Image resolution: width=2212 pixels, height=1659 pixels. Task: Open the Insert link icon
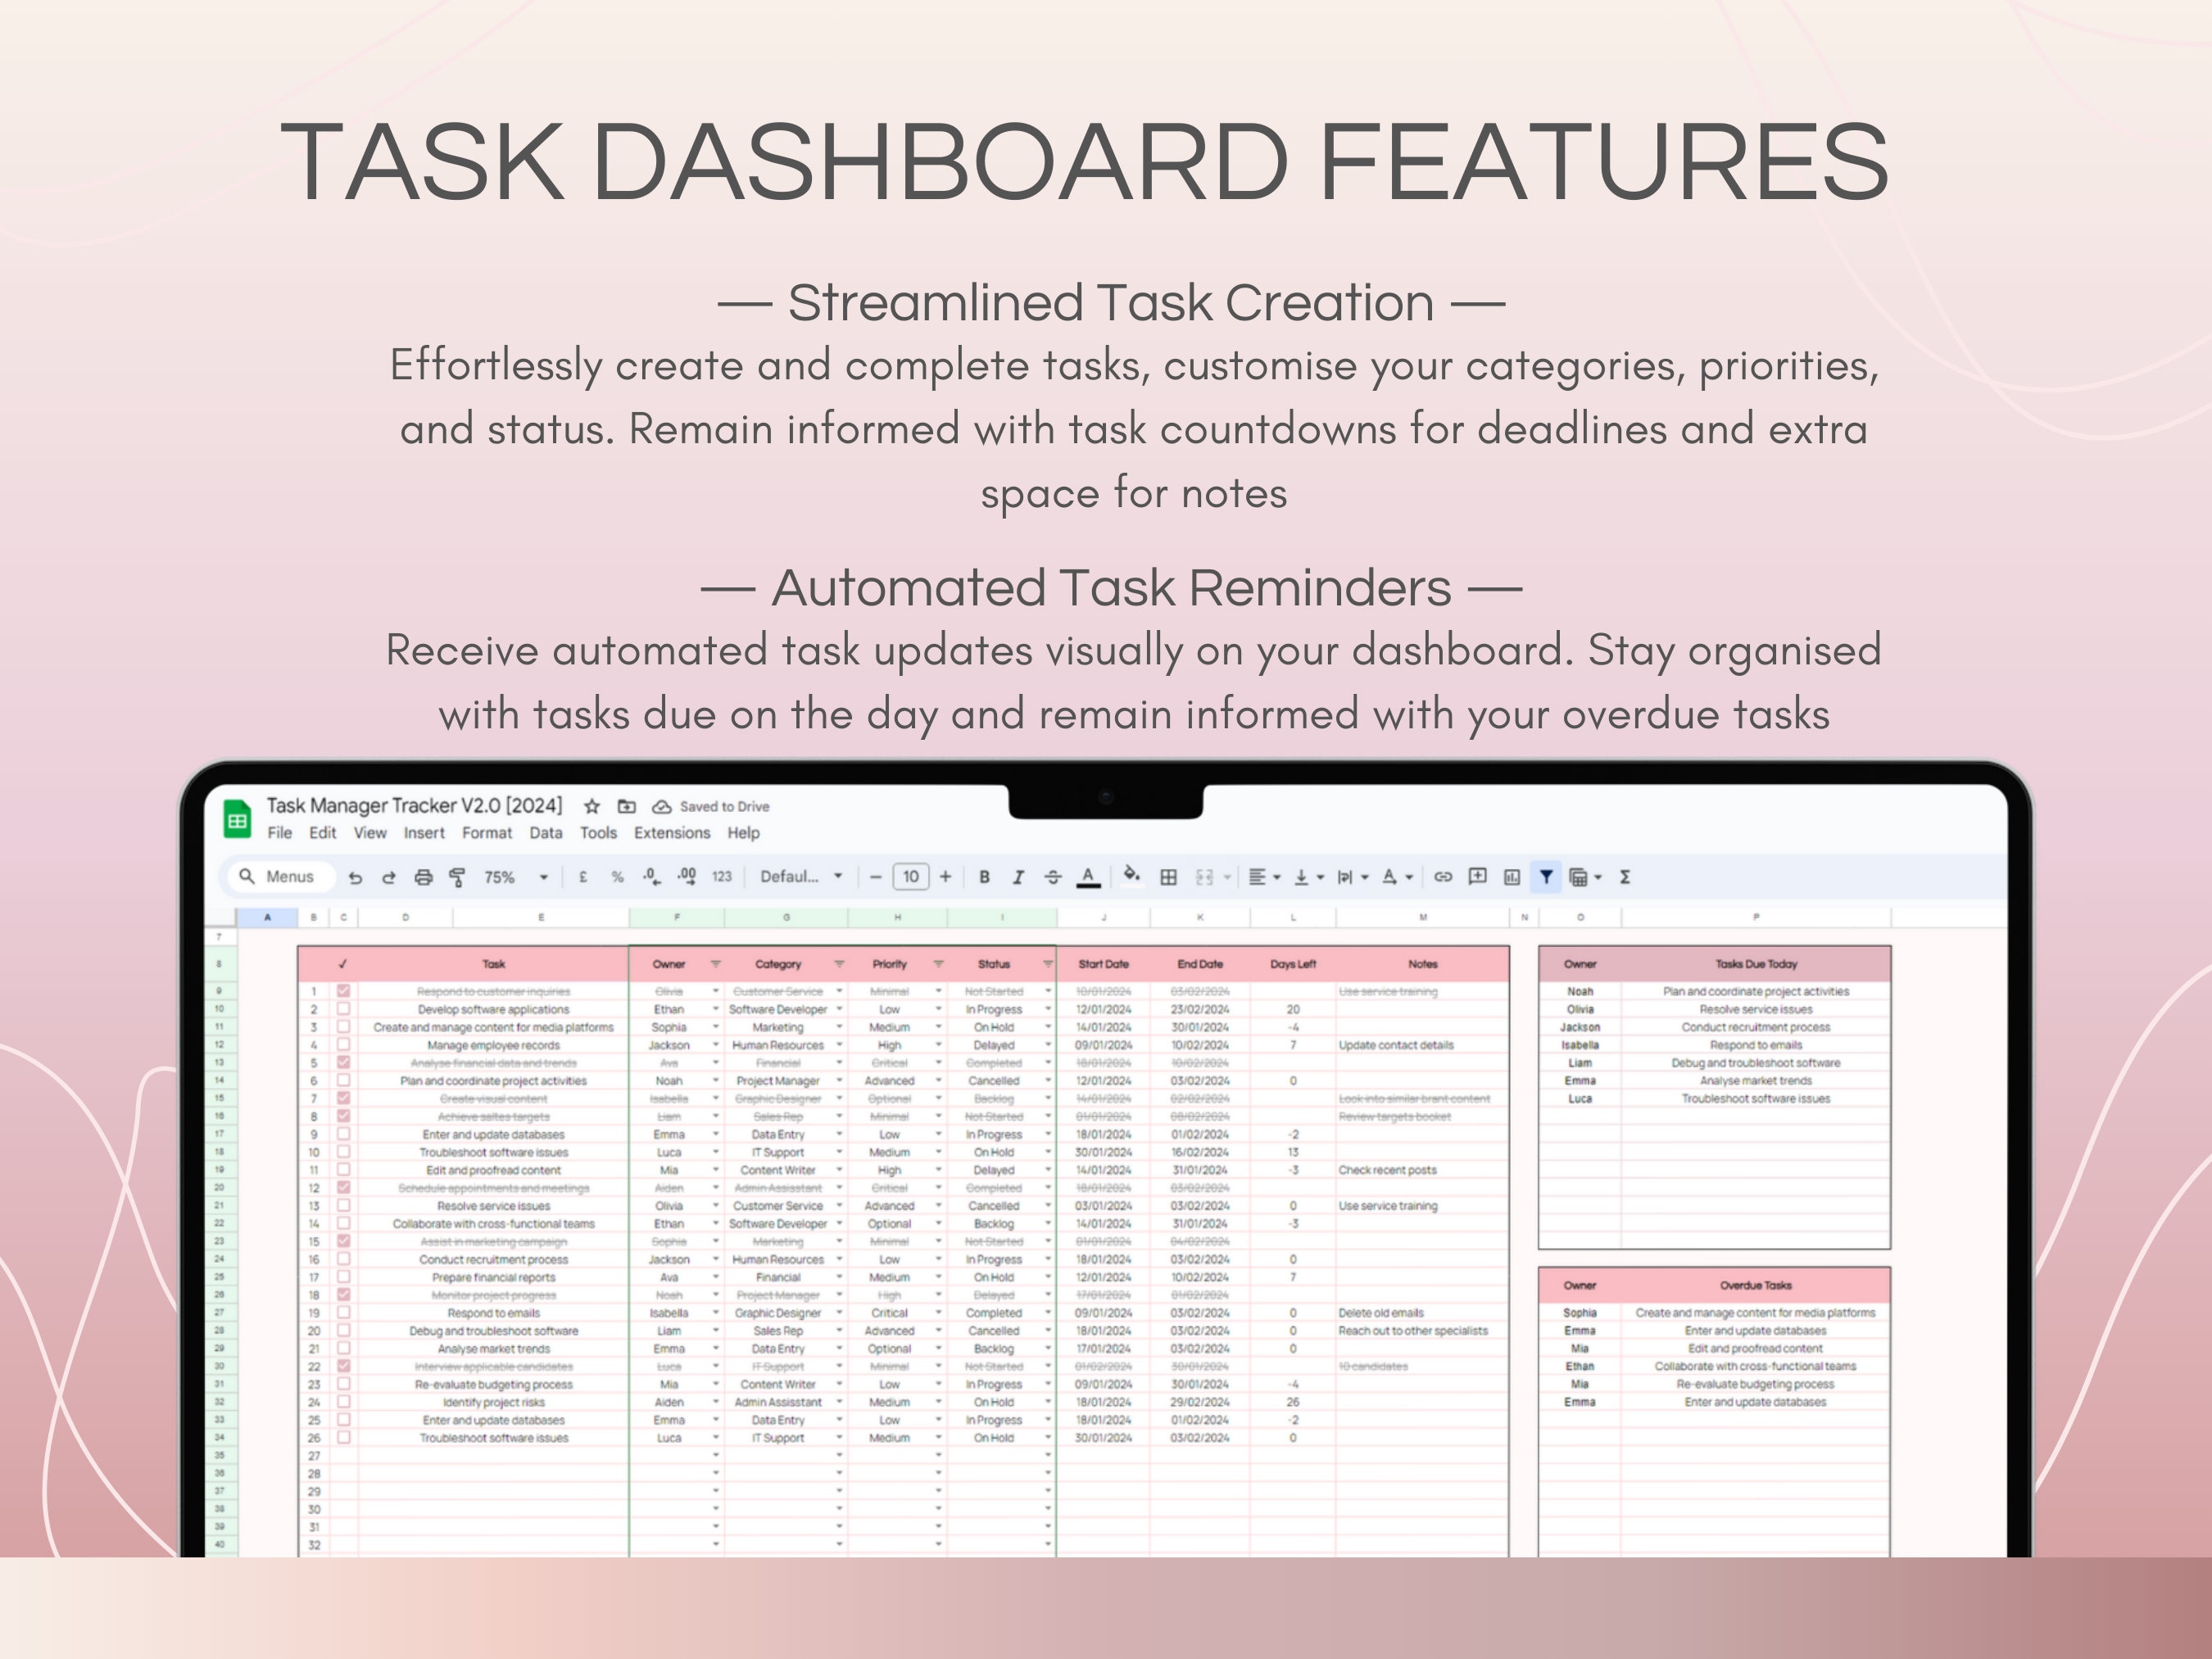(x=1443, y=877)
